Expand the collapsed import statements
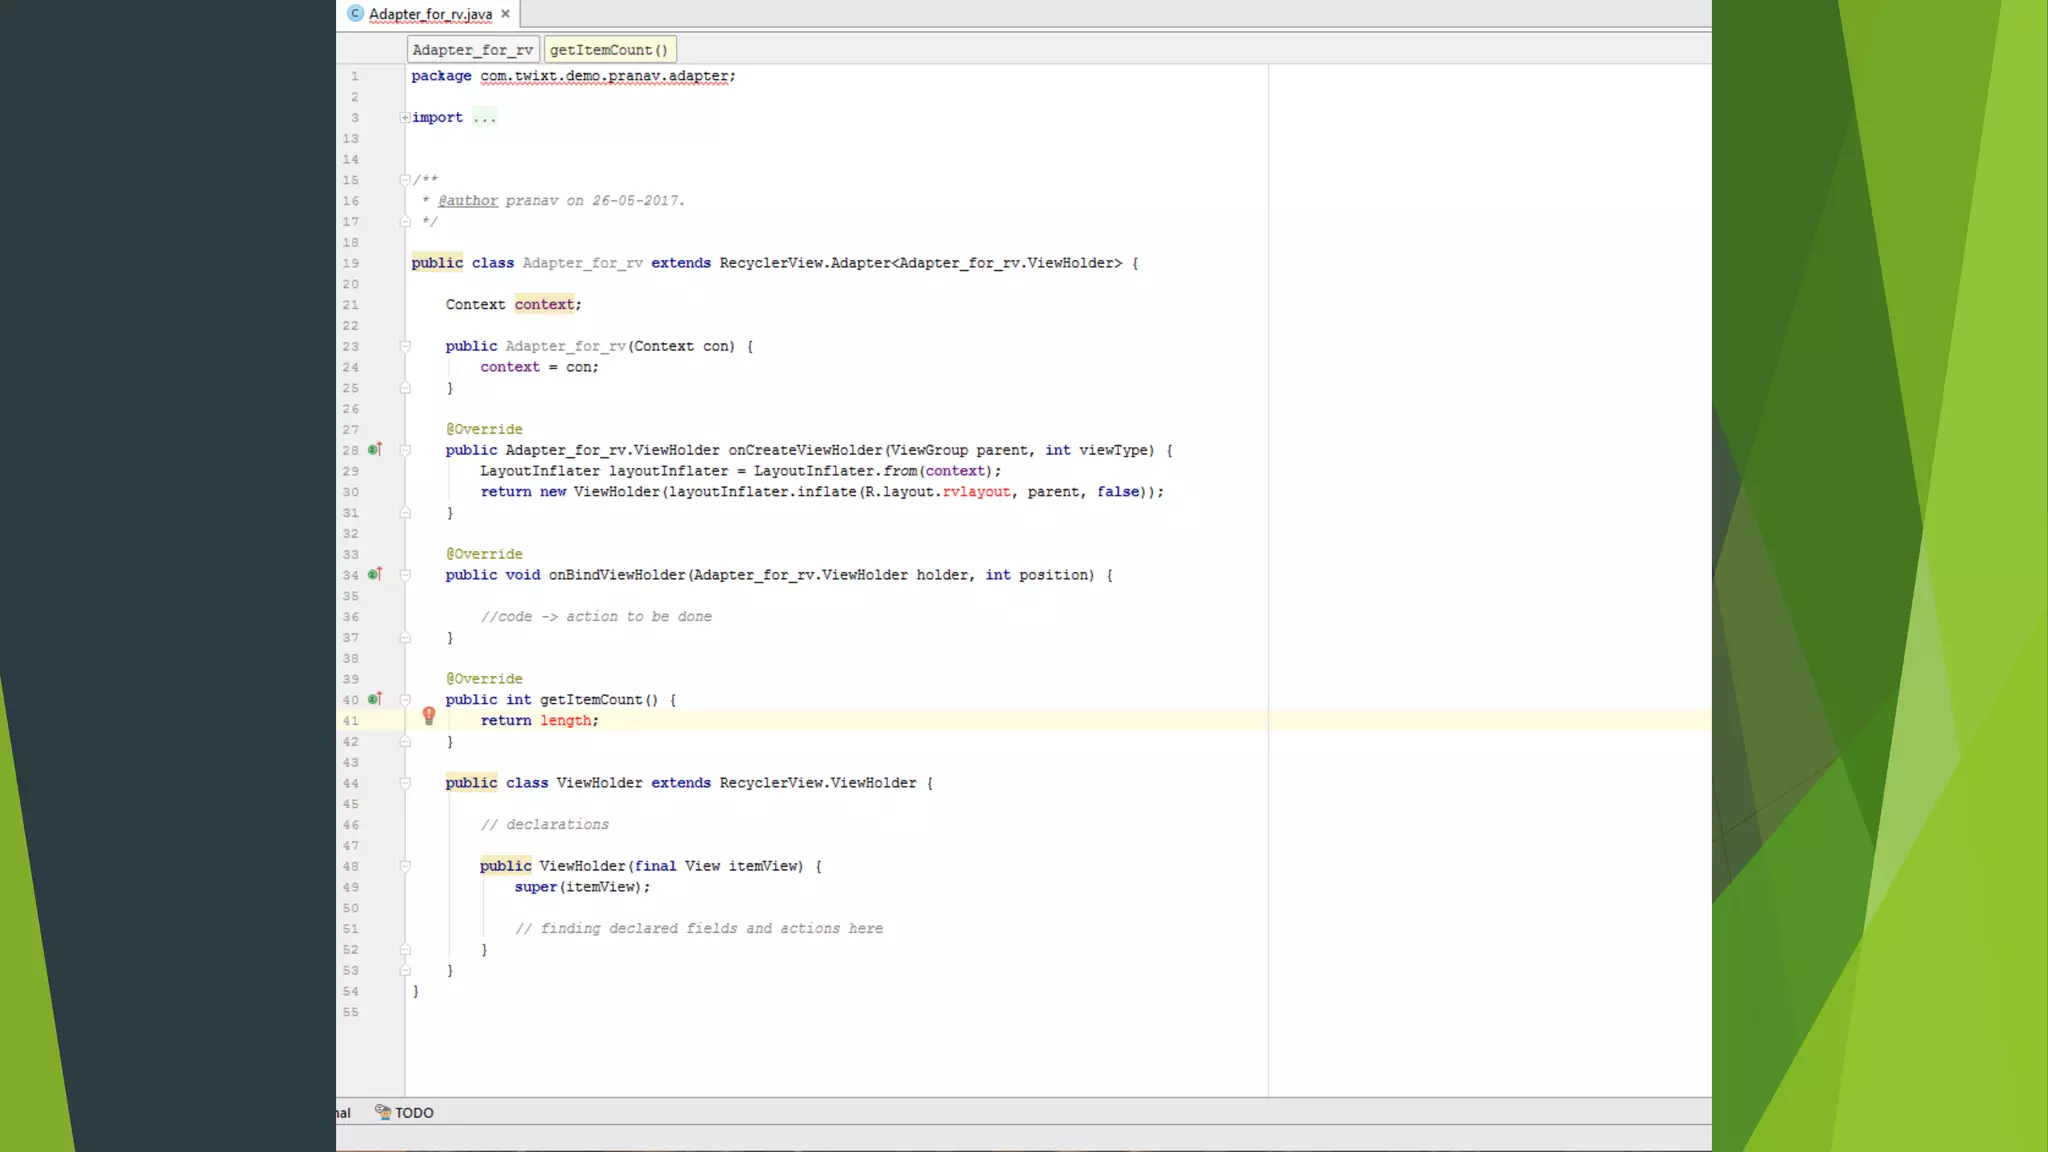 [405, 118]
